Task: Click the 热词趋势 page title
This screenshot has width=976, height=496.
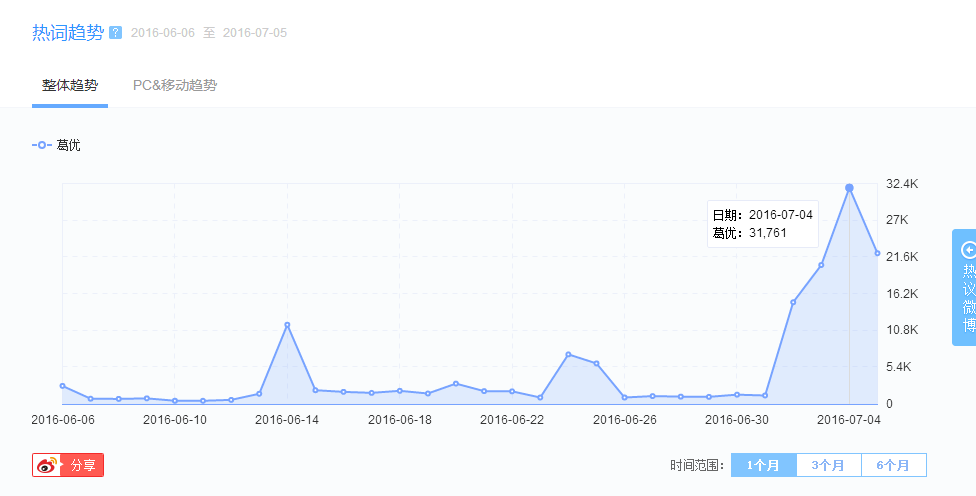Action: [x=68, y=33]
